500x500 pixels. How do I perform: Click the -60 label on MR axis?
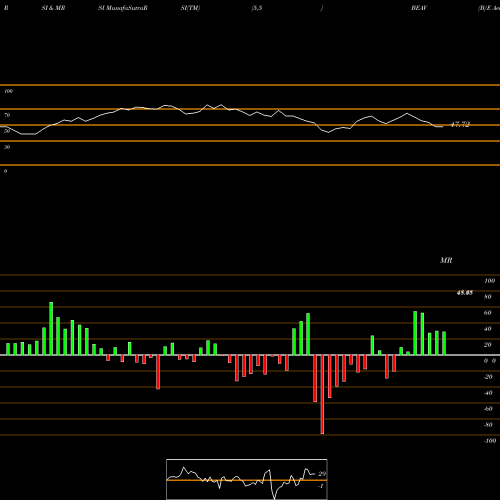488,409
